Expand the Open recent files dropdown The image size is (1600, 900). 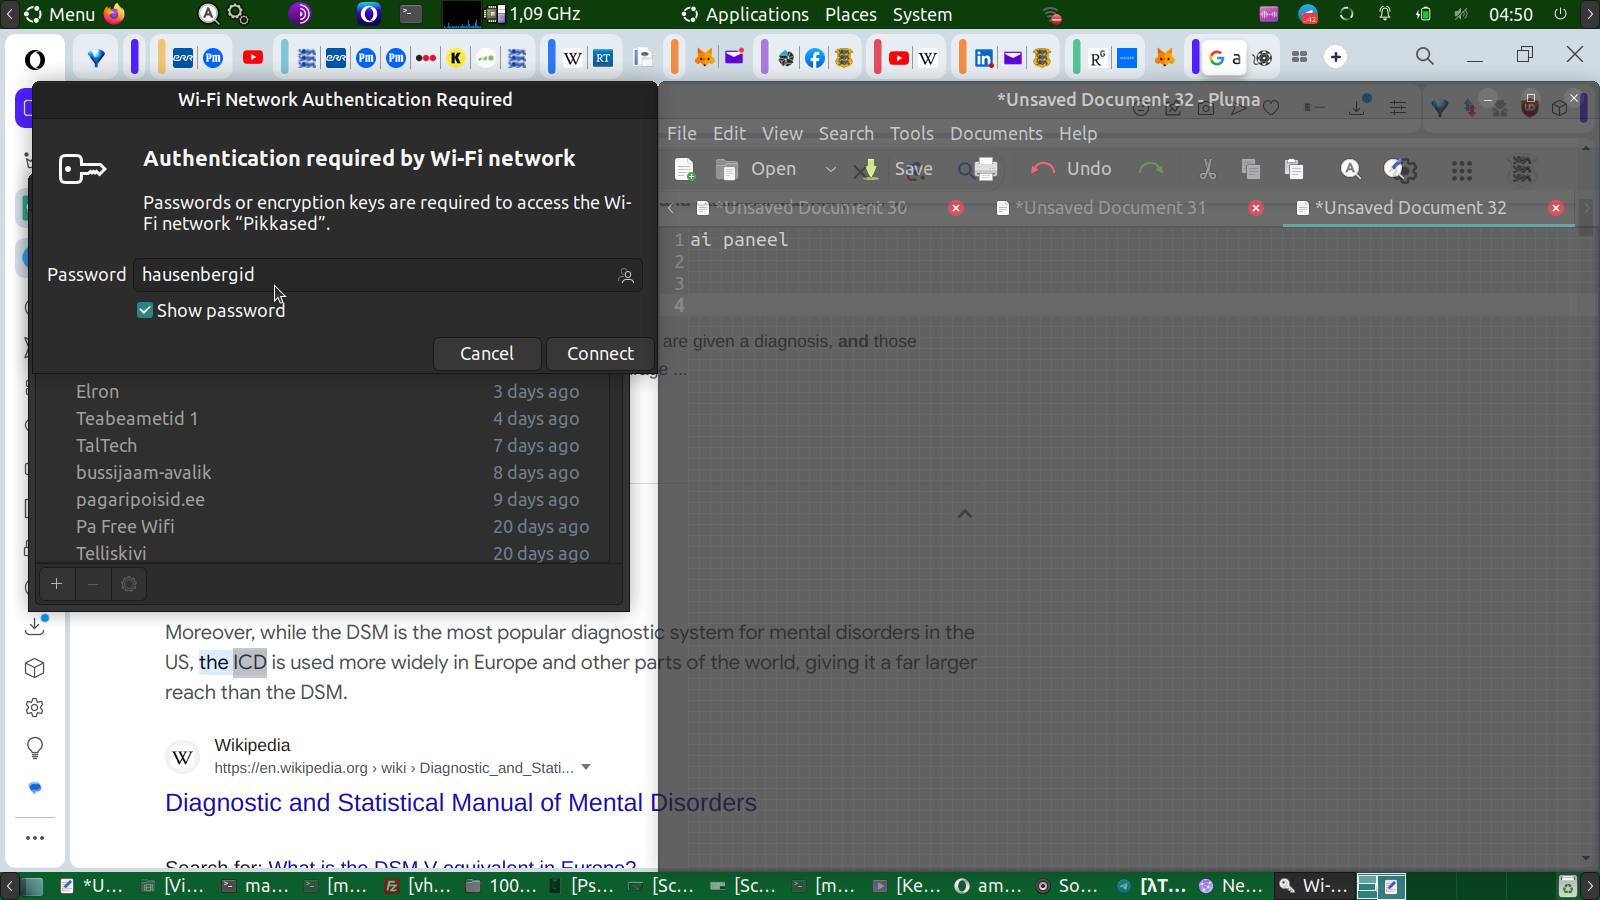tap(830, 170)
